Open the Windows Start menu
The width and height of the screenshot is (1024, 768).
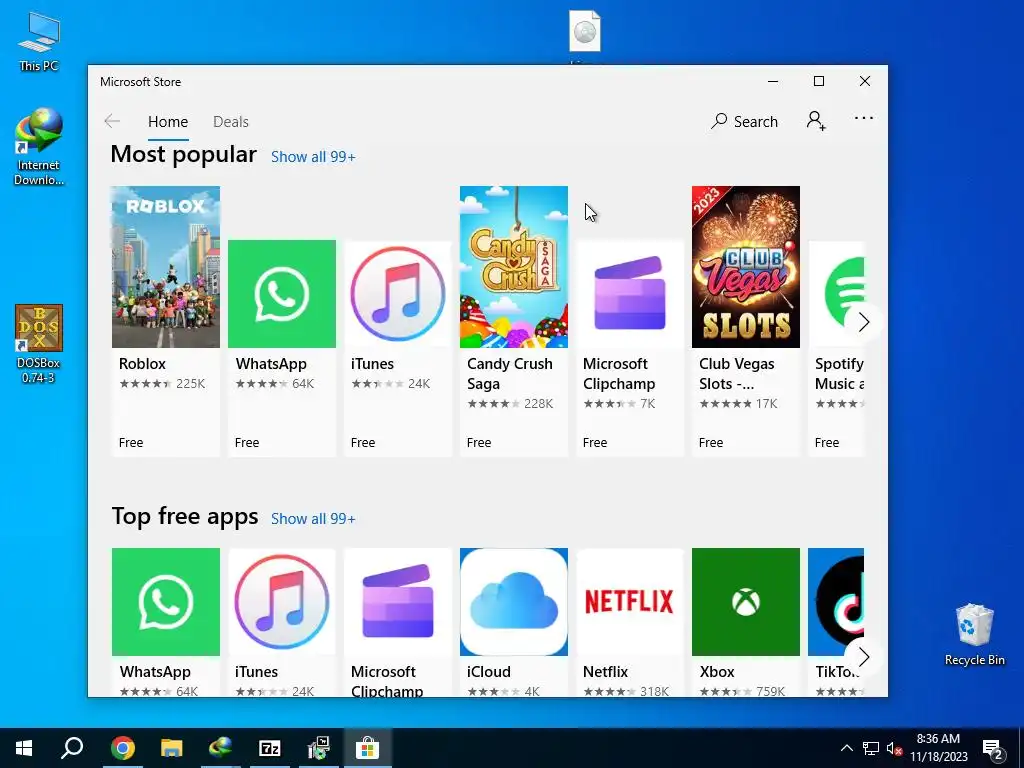pyautogui.click(x=24, y=748)
